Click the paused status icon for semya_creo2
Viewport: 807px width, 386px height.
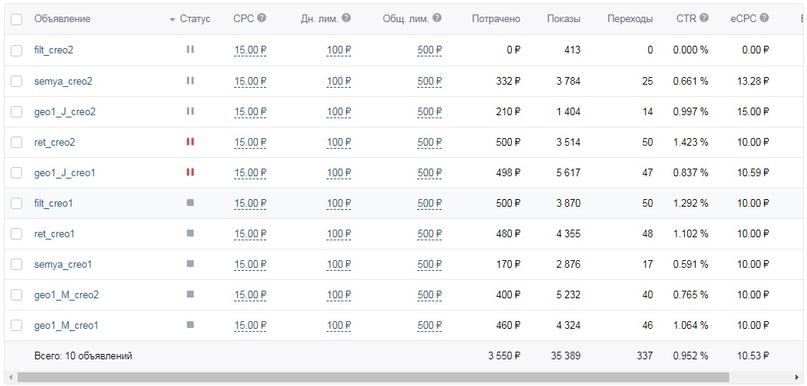tap(190, 80)
